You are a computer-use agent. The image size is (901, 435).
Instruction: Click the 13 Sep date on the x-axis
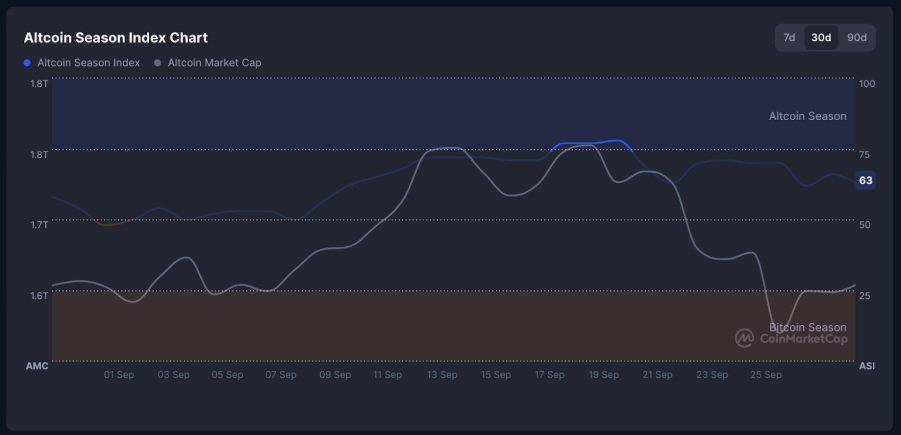[442, 375]
